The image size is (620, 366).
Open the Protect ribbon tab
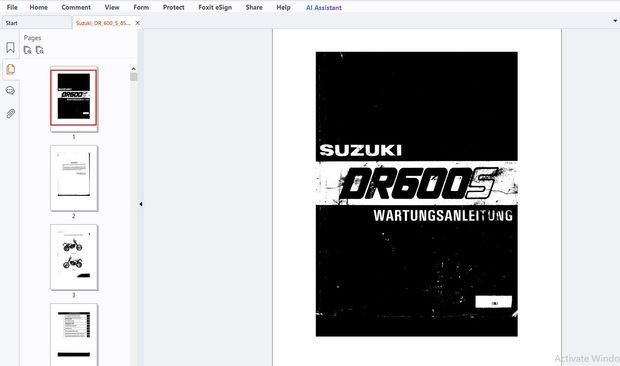(x=174, y=7)
